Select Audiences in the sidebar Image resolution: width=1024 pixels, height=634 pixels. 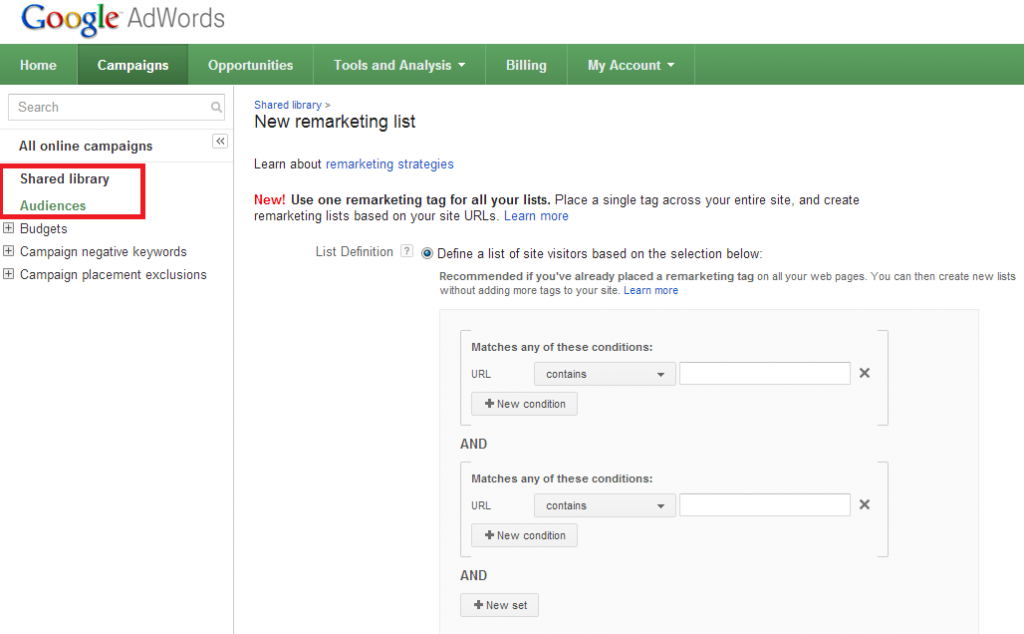[53, 206]
